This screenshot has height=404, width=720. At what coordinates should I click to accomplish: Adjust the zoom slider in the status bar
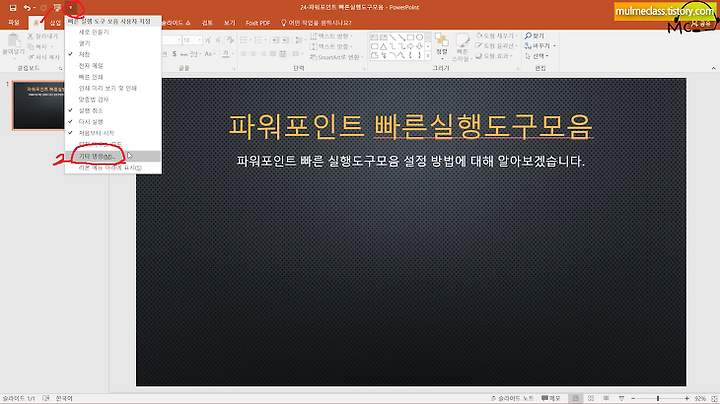[659, 398]
